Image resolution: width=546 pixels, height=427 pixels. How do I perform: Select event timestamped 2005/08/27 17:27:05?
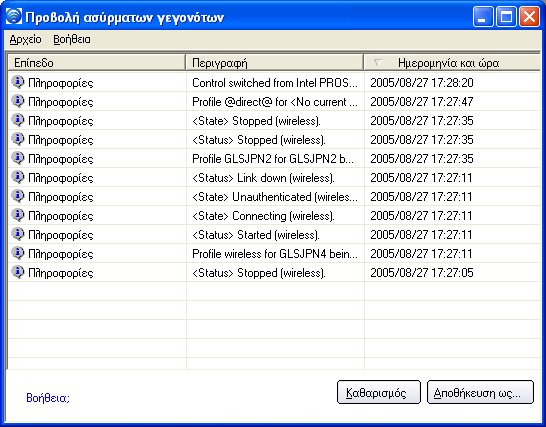coord(422,273)
